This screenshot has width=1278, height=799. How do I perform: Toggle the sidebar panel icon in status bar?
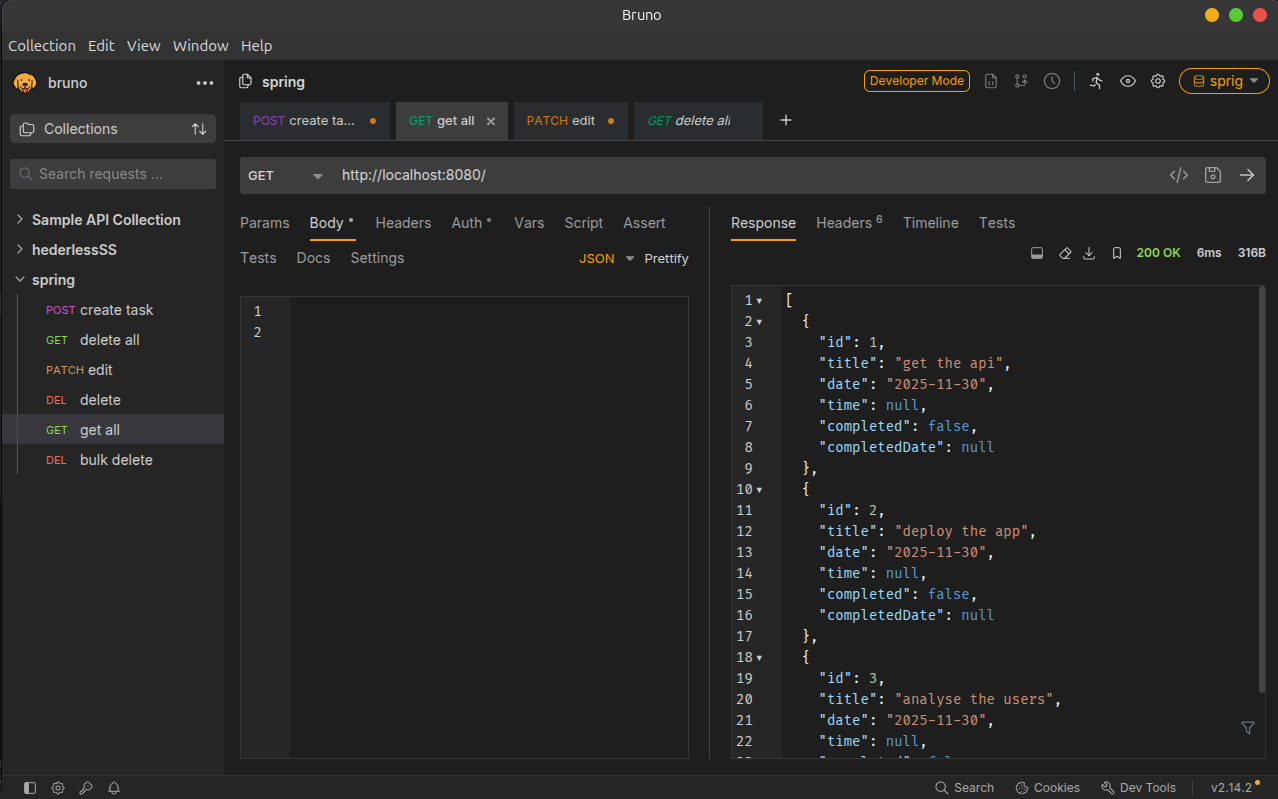(x=30, y=788)
